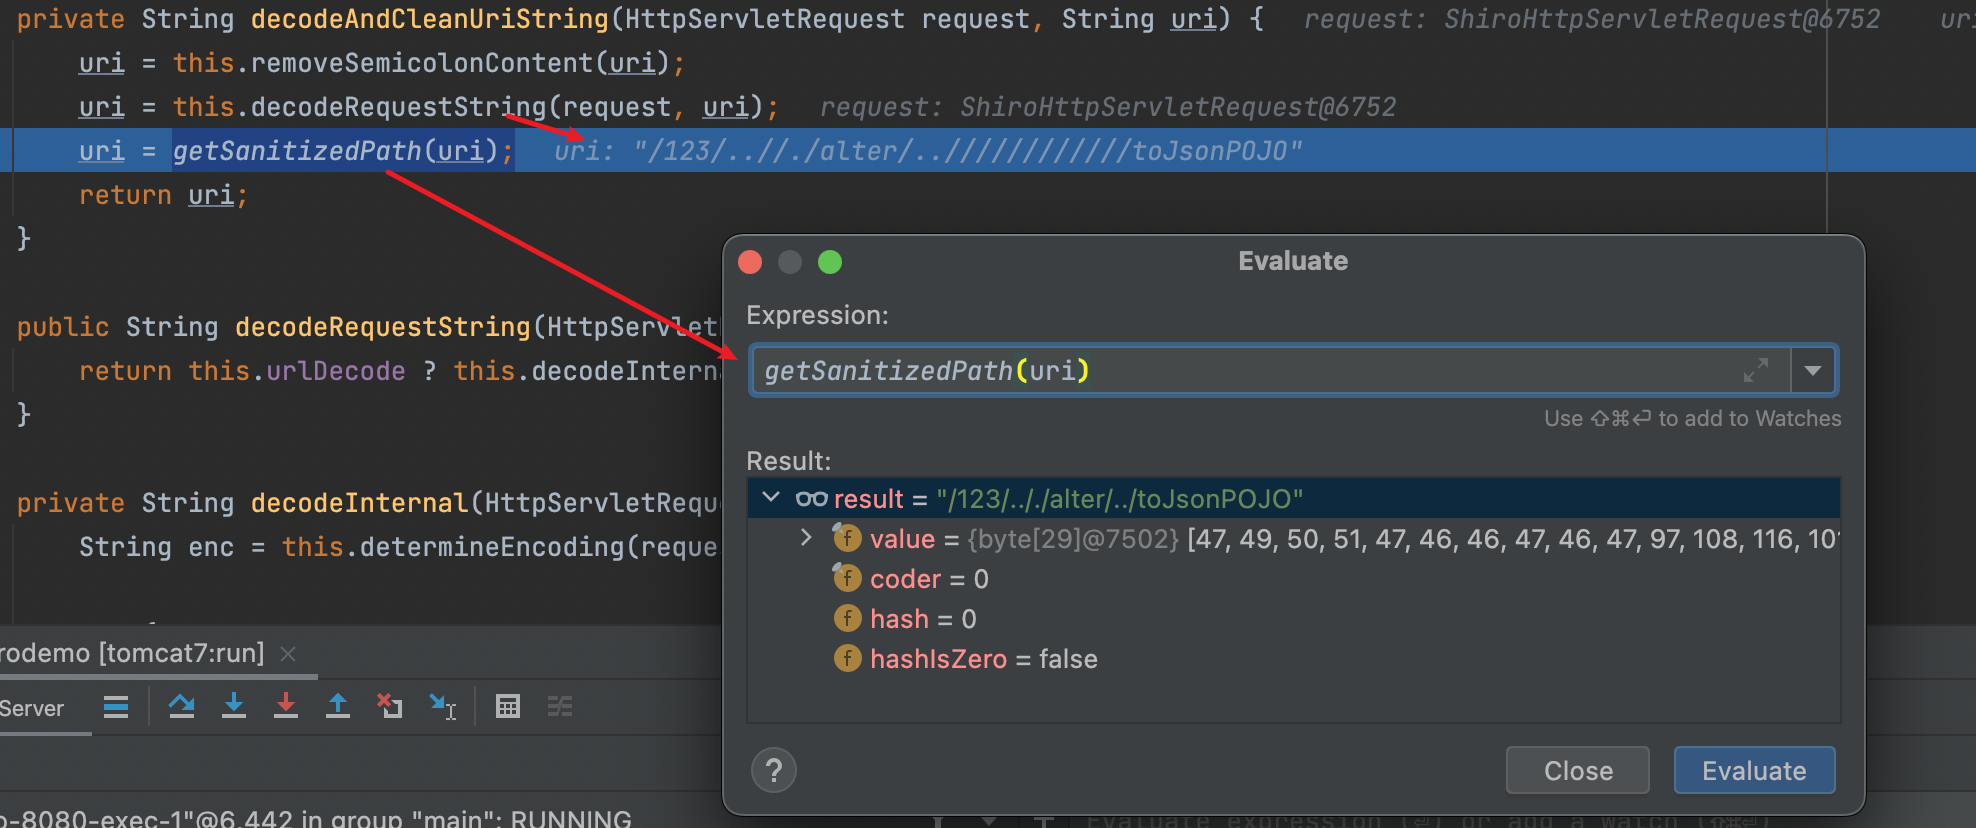The image size is (1976, 828).
Task: Click the urlDecode field in return statement
Action: pyautogui.click(x=335, y=371)
